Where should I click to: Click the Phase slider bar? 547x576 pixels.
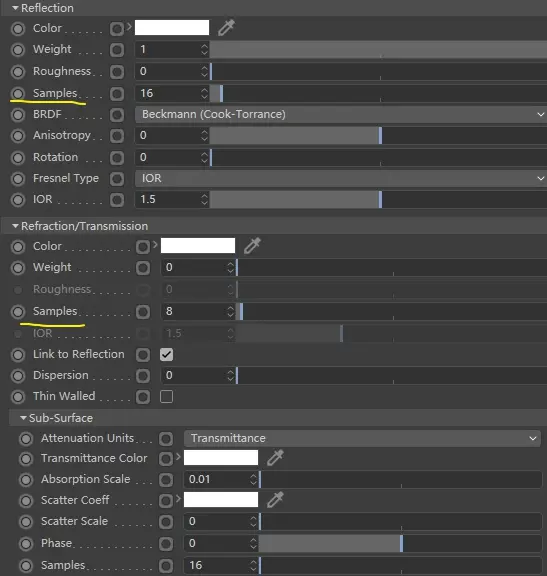point(400,543)
